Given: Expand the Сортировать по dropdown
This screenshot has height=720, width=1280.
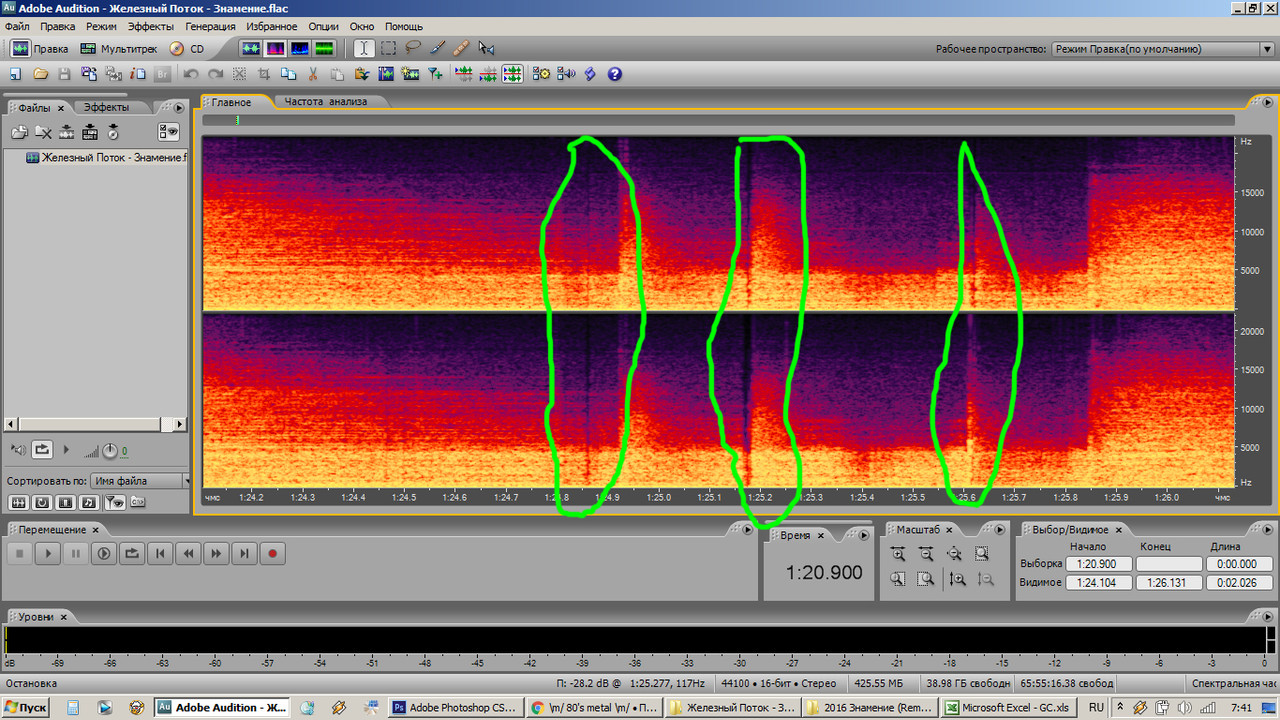Looking at the screenshot, I should click(140, 481).
